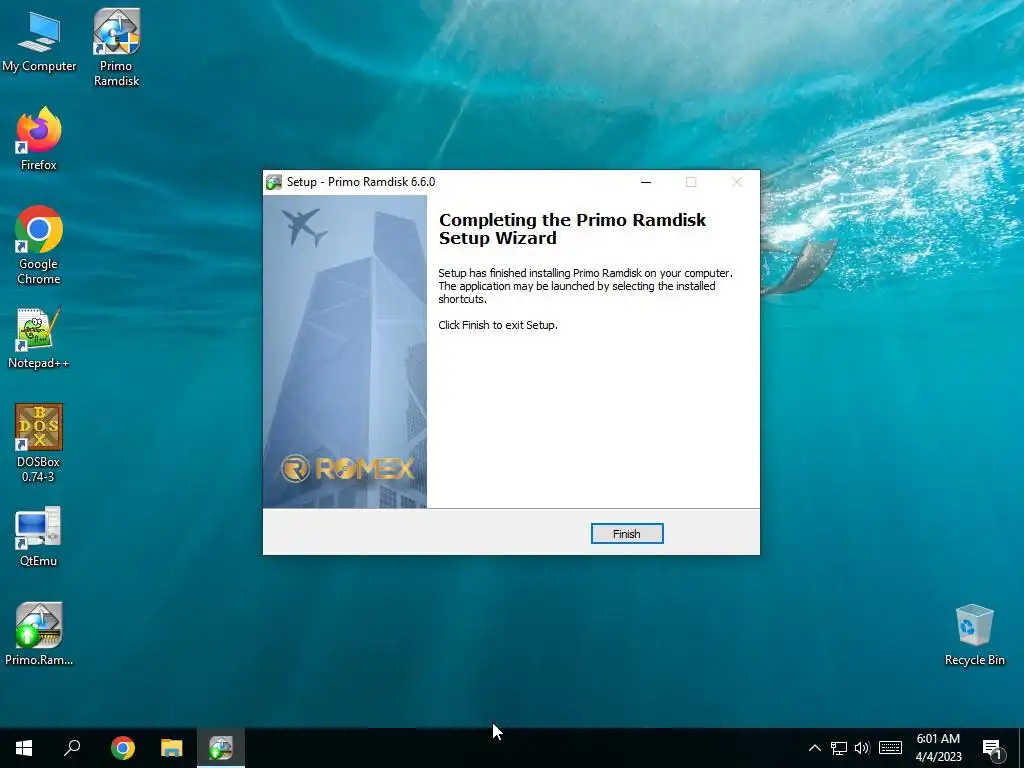The image size is (1024, 768).
Task: Select the Firefox desktop shortcut
Action: (x=39, y=139)
